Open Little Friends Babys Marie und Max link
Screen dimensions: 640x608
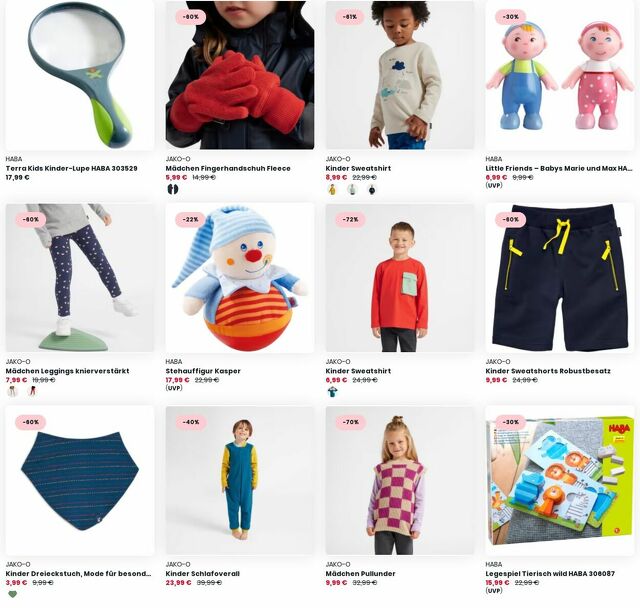click(x=558, y=168)
